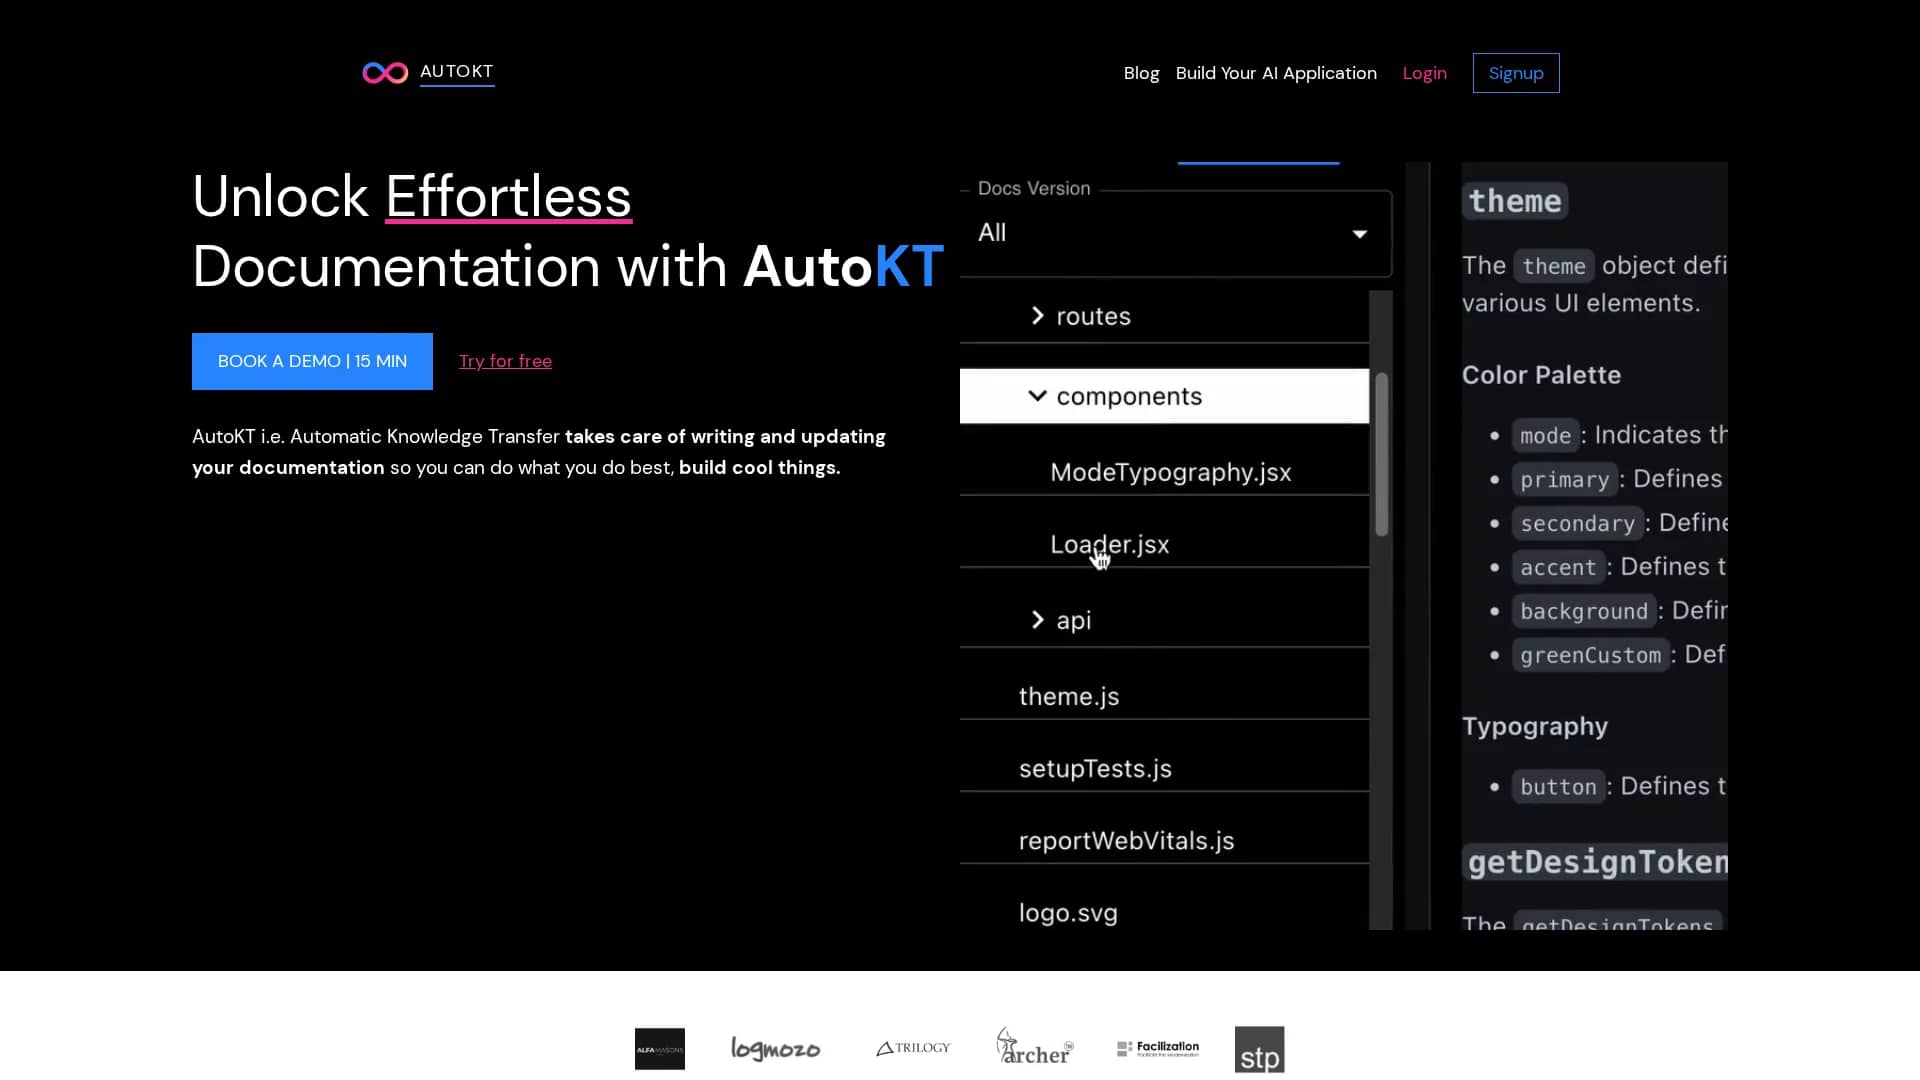This screenshot has height=1080, width=1920.
Task: Click the background code tag
Action: pos(1583,612)
